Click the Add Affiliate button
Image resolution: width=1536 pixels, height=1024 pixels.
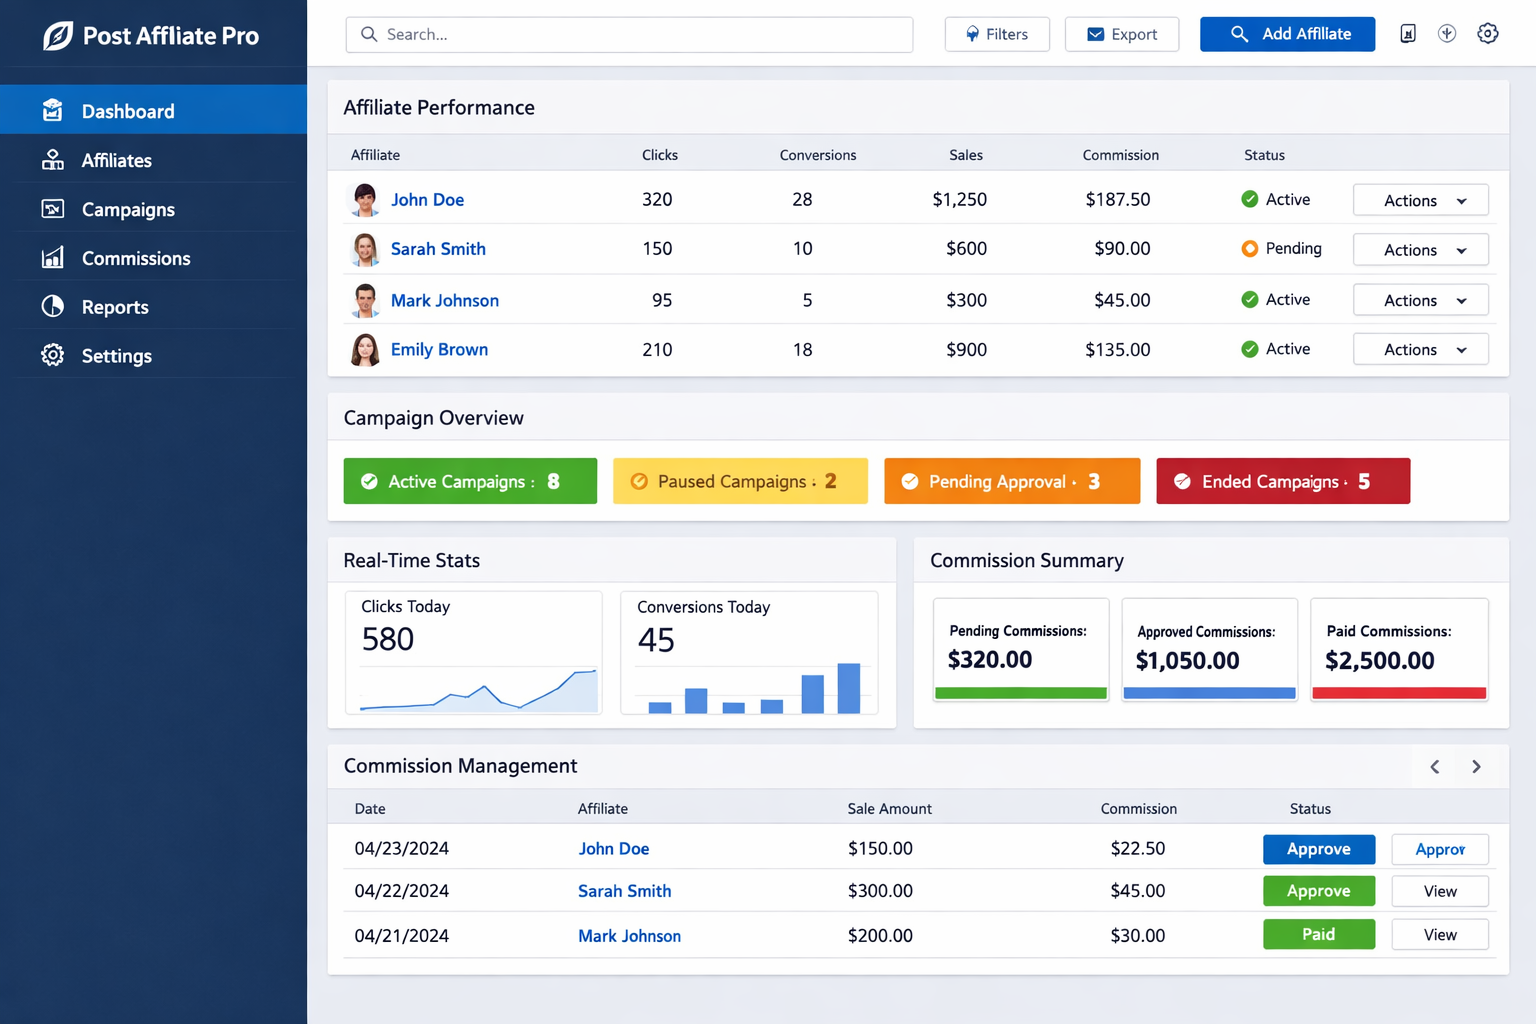(1287, 33)
